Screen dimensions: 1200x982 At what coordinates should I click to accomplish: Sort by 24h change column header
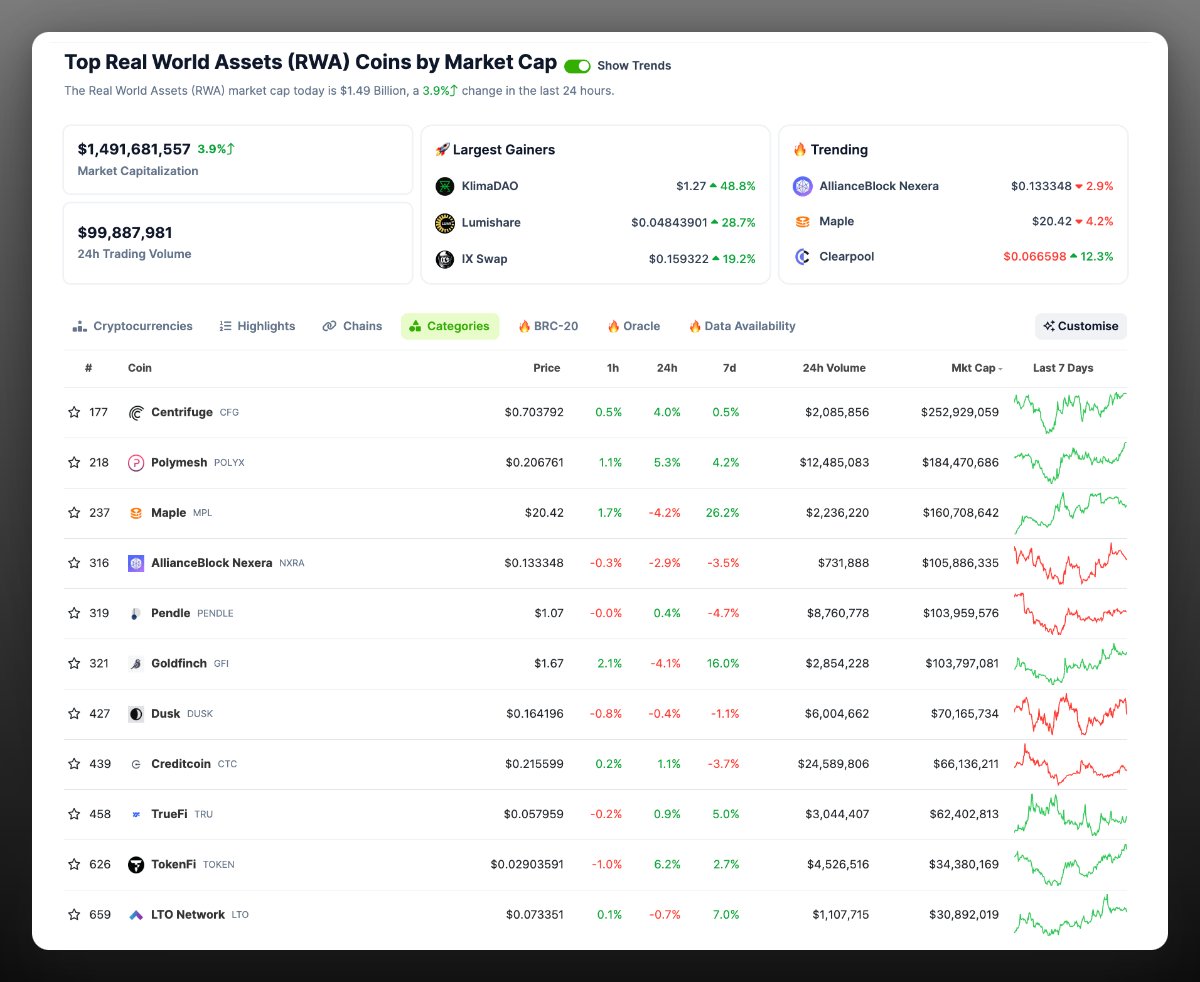point(667,368)
